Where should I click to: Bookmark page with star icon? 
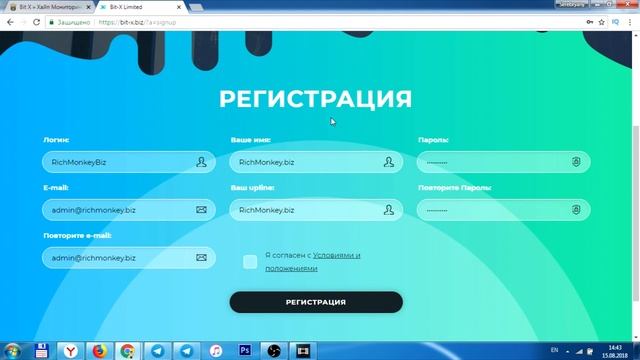click(x=602, y=22)
